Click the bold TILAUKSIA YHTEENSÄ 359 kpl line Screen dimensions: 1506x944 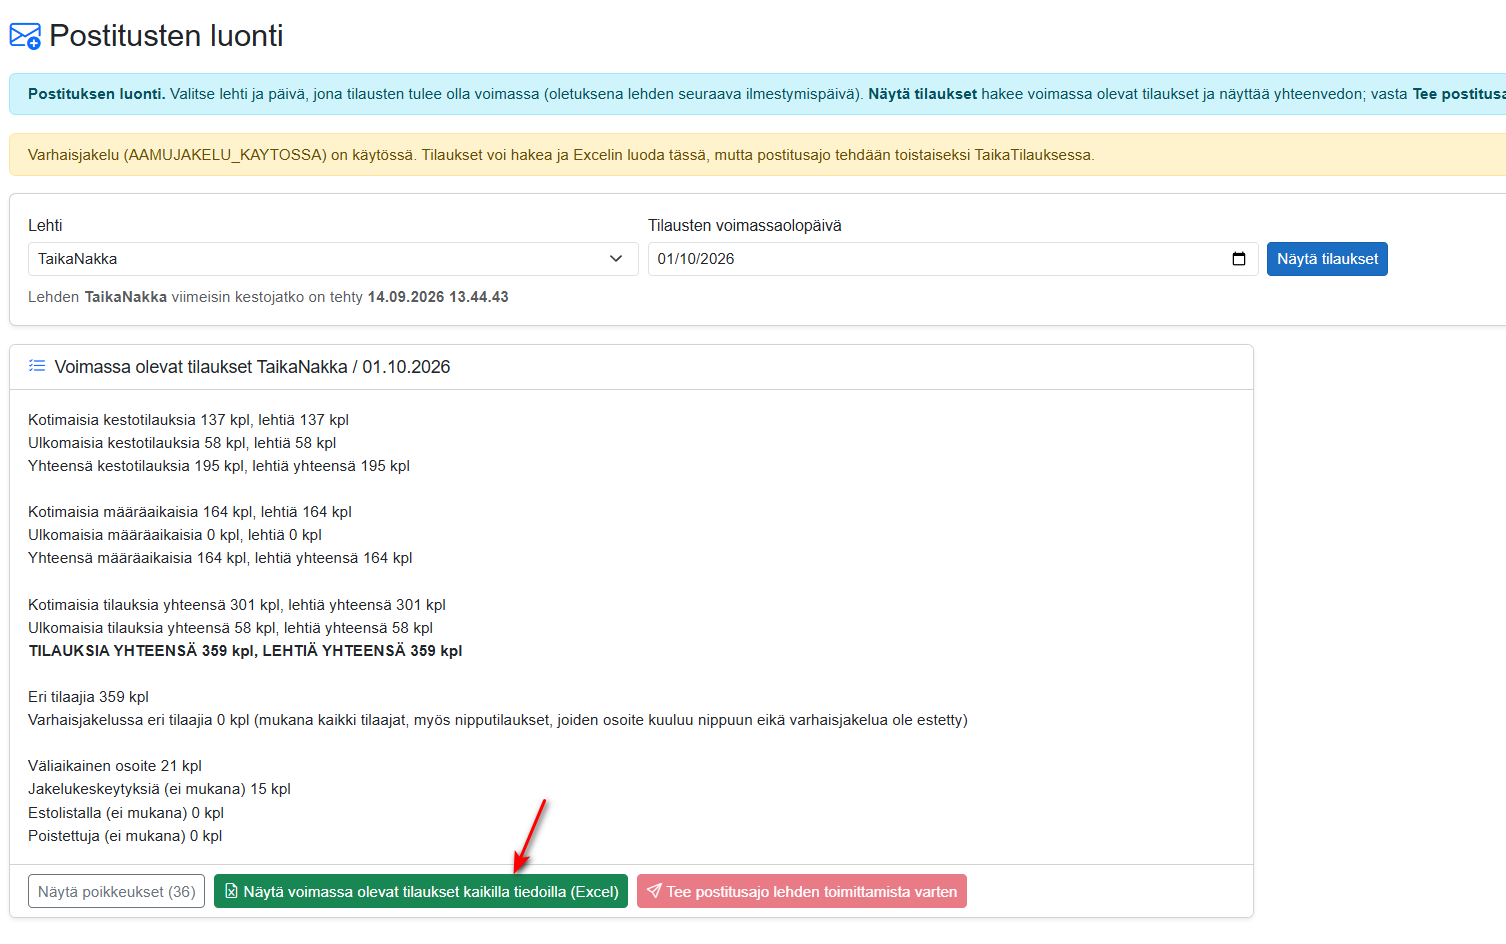coord(245,650)
